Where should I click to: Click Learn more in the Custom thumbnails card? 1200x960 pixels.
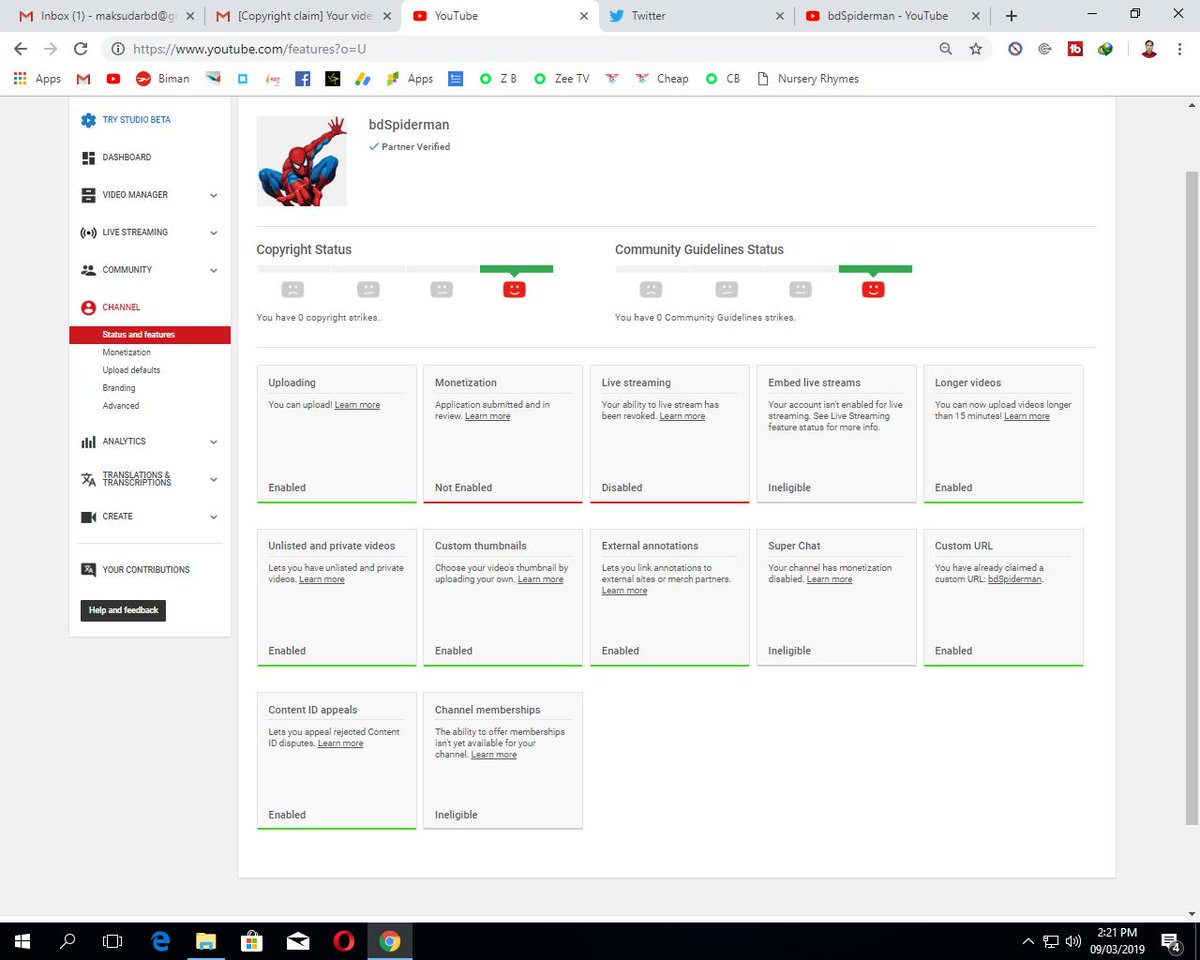540,579
